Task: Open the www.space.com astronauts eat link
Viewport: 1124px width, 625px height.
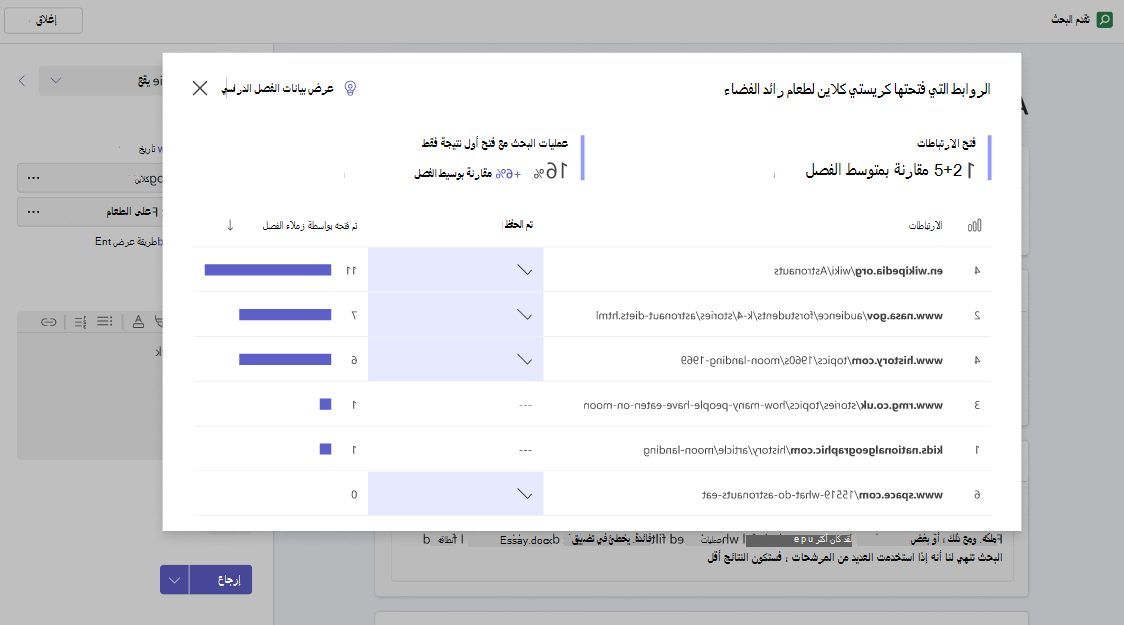Action: (x=822, y=495)
